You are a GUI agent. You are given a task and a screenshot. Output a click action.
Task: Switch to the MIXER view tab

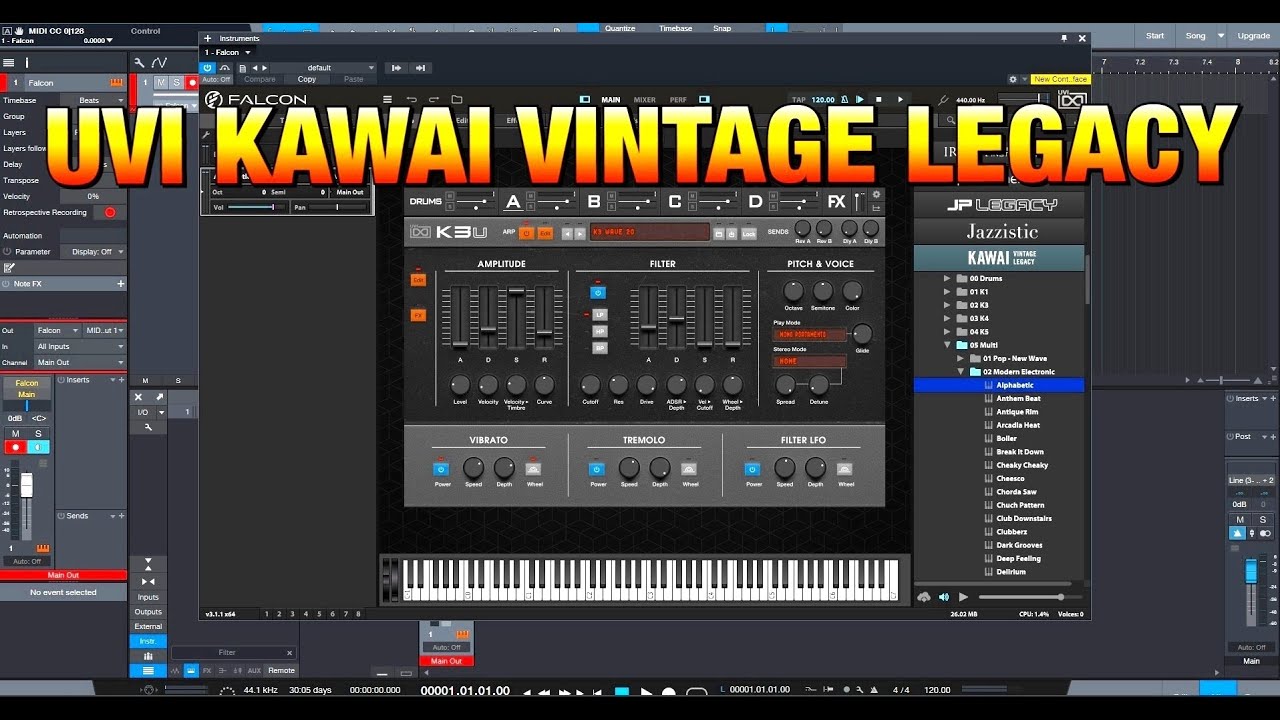point(644,100)
